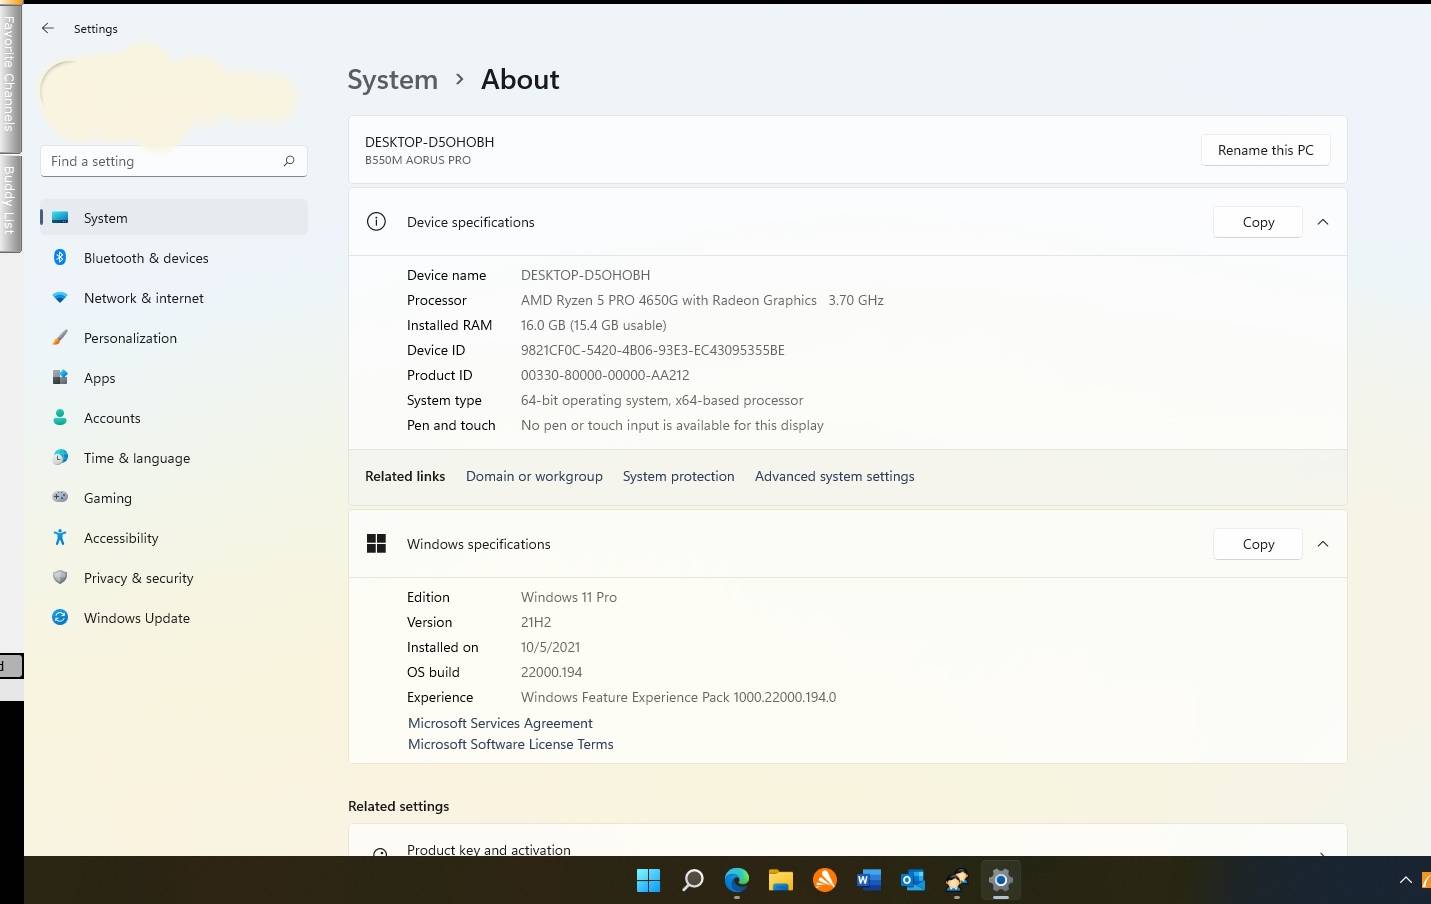Open the Start menu from taskbar
Screen dimensions: 1431x904
648,880
